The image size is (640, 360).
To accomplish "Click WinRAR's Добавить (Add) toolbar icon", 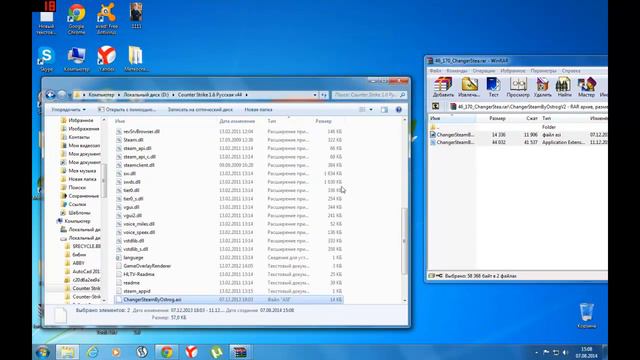I will tap(443, 87).
